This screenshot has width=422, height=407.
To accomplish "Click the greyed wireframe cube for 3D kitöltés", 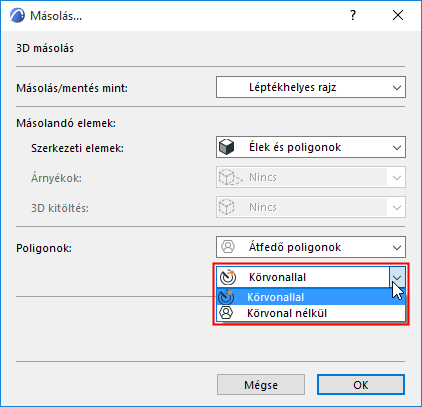I will click(227, 207).
